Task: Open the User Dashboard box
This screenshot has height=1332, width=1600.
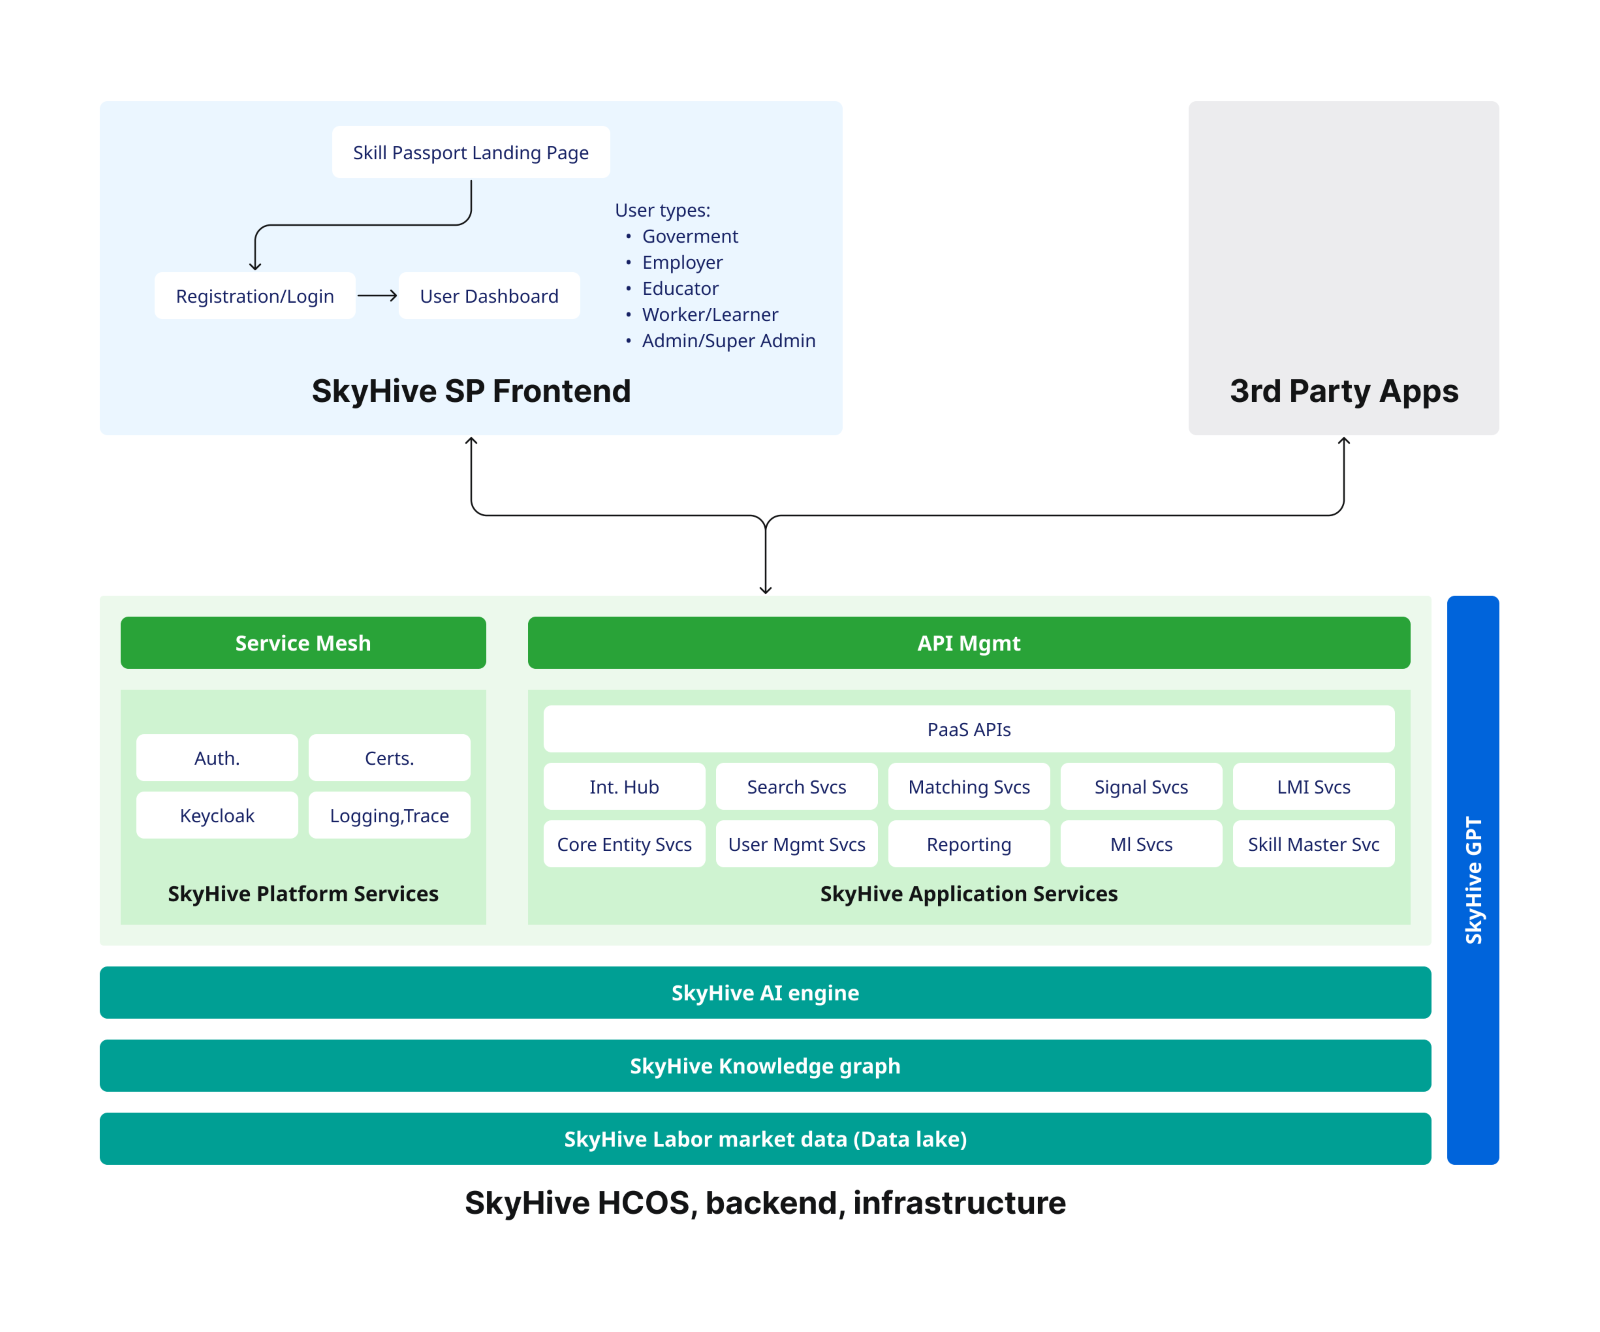Action: (x=489, y=296)
